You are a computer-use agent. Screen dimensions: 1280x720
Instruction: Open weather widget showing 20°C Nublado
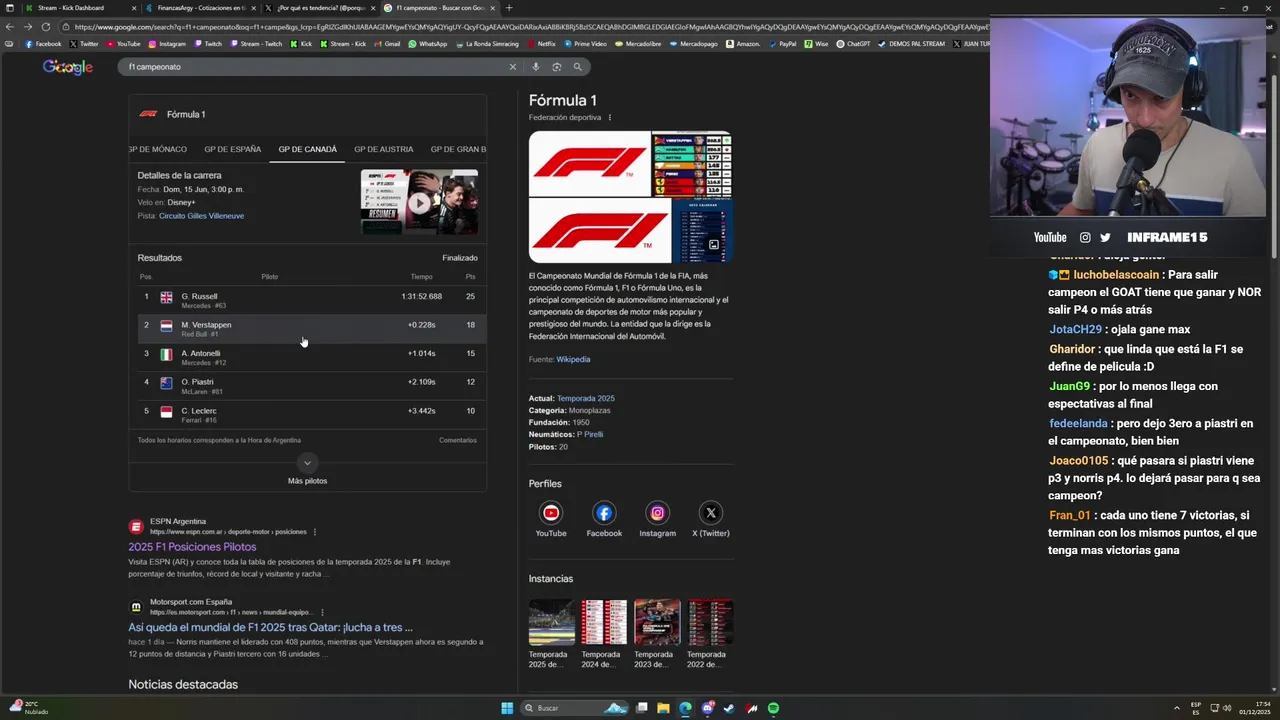(27, 708)
